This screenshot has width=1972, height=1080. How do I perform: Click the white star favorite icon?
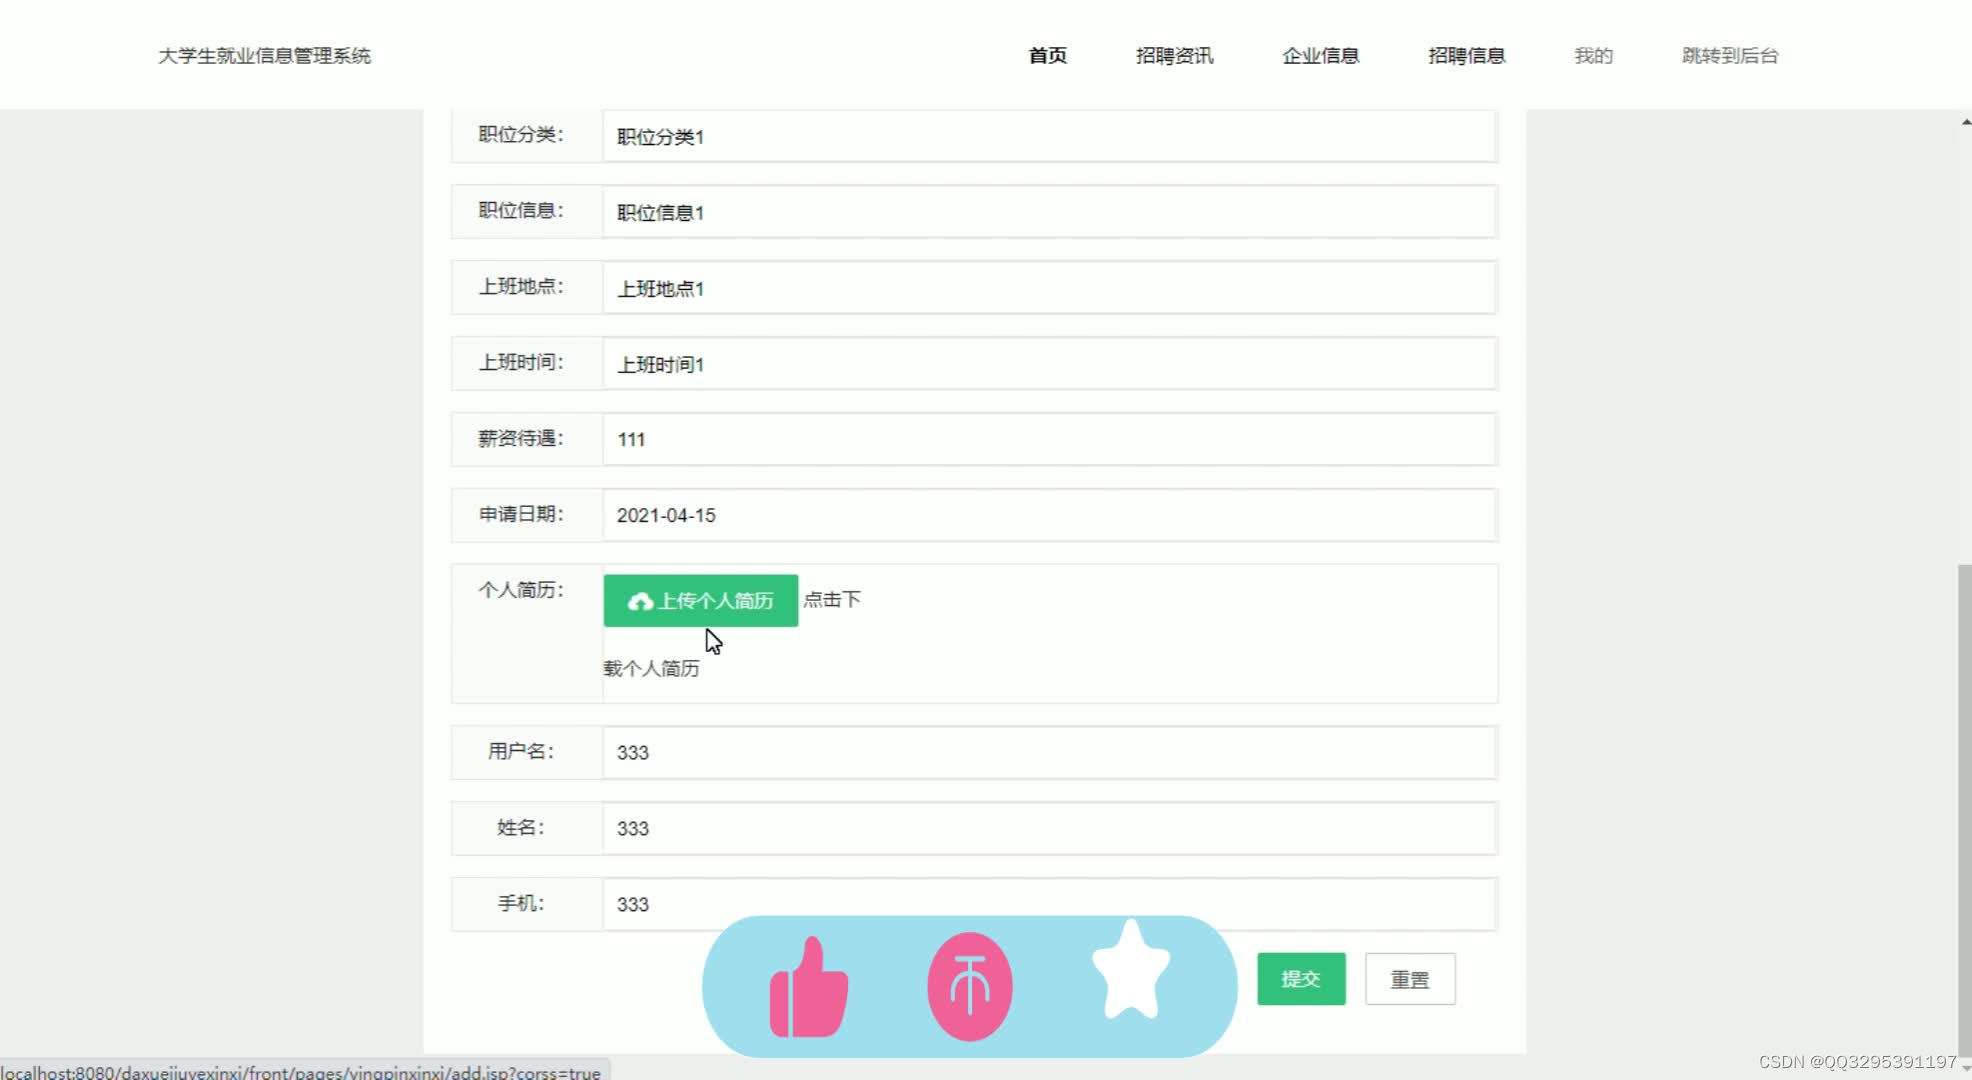(x=1131, y=970)
